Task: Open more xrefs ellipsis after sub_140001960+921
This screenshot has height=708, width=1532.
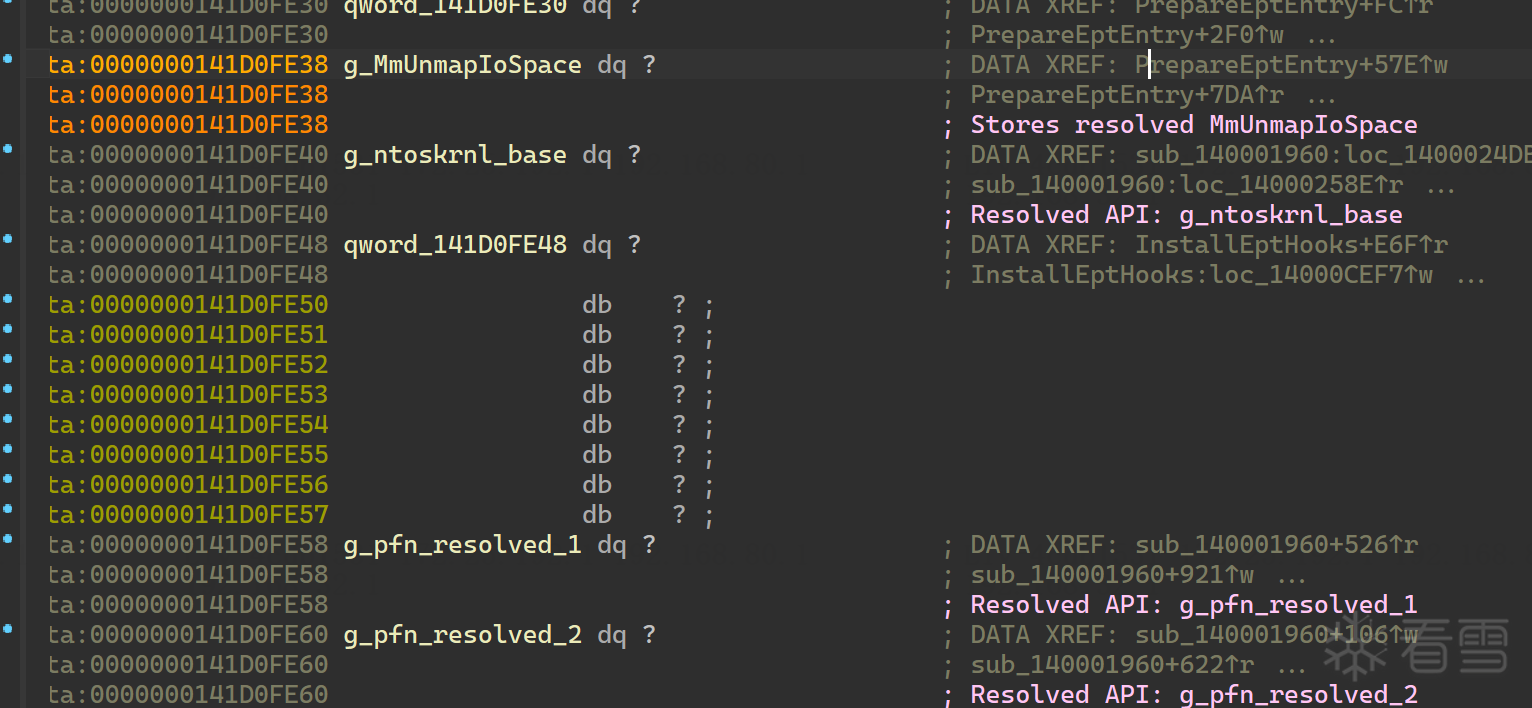Action: tap(1292, 577)
